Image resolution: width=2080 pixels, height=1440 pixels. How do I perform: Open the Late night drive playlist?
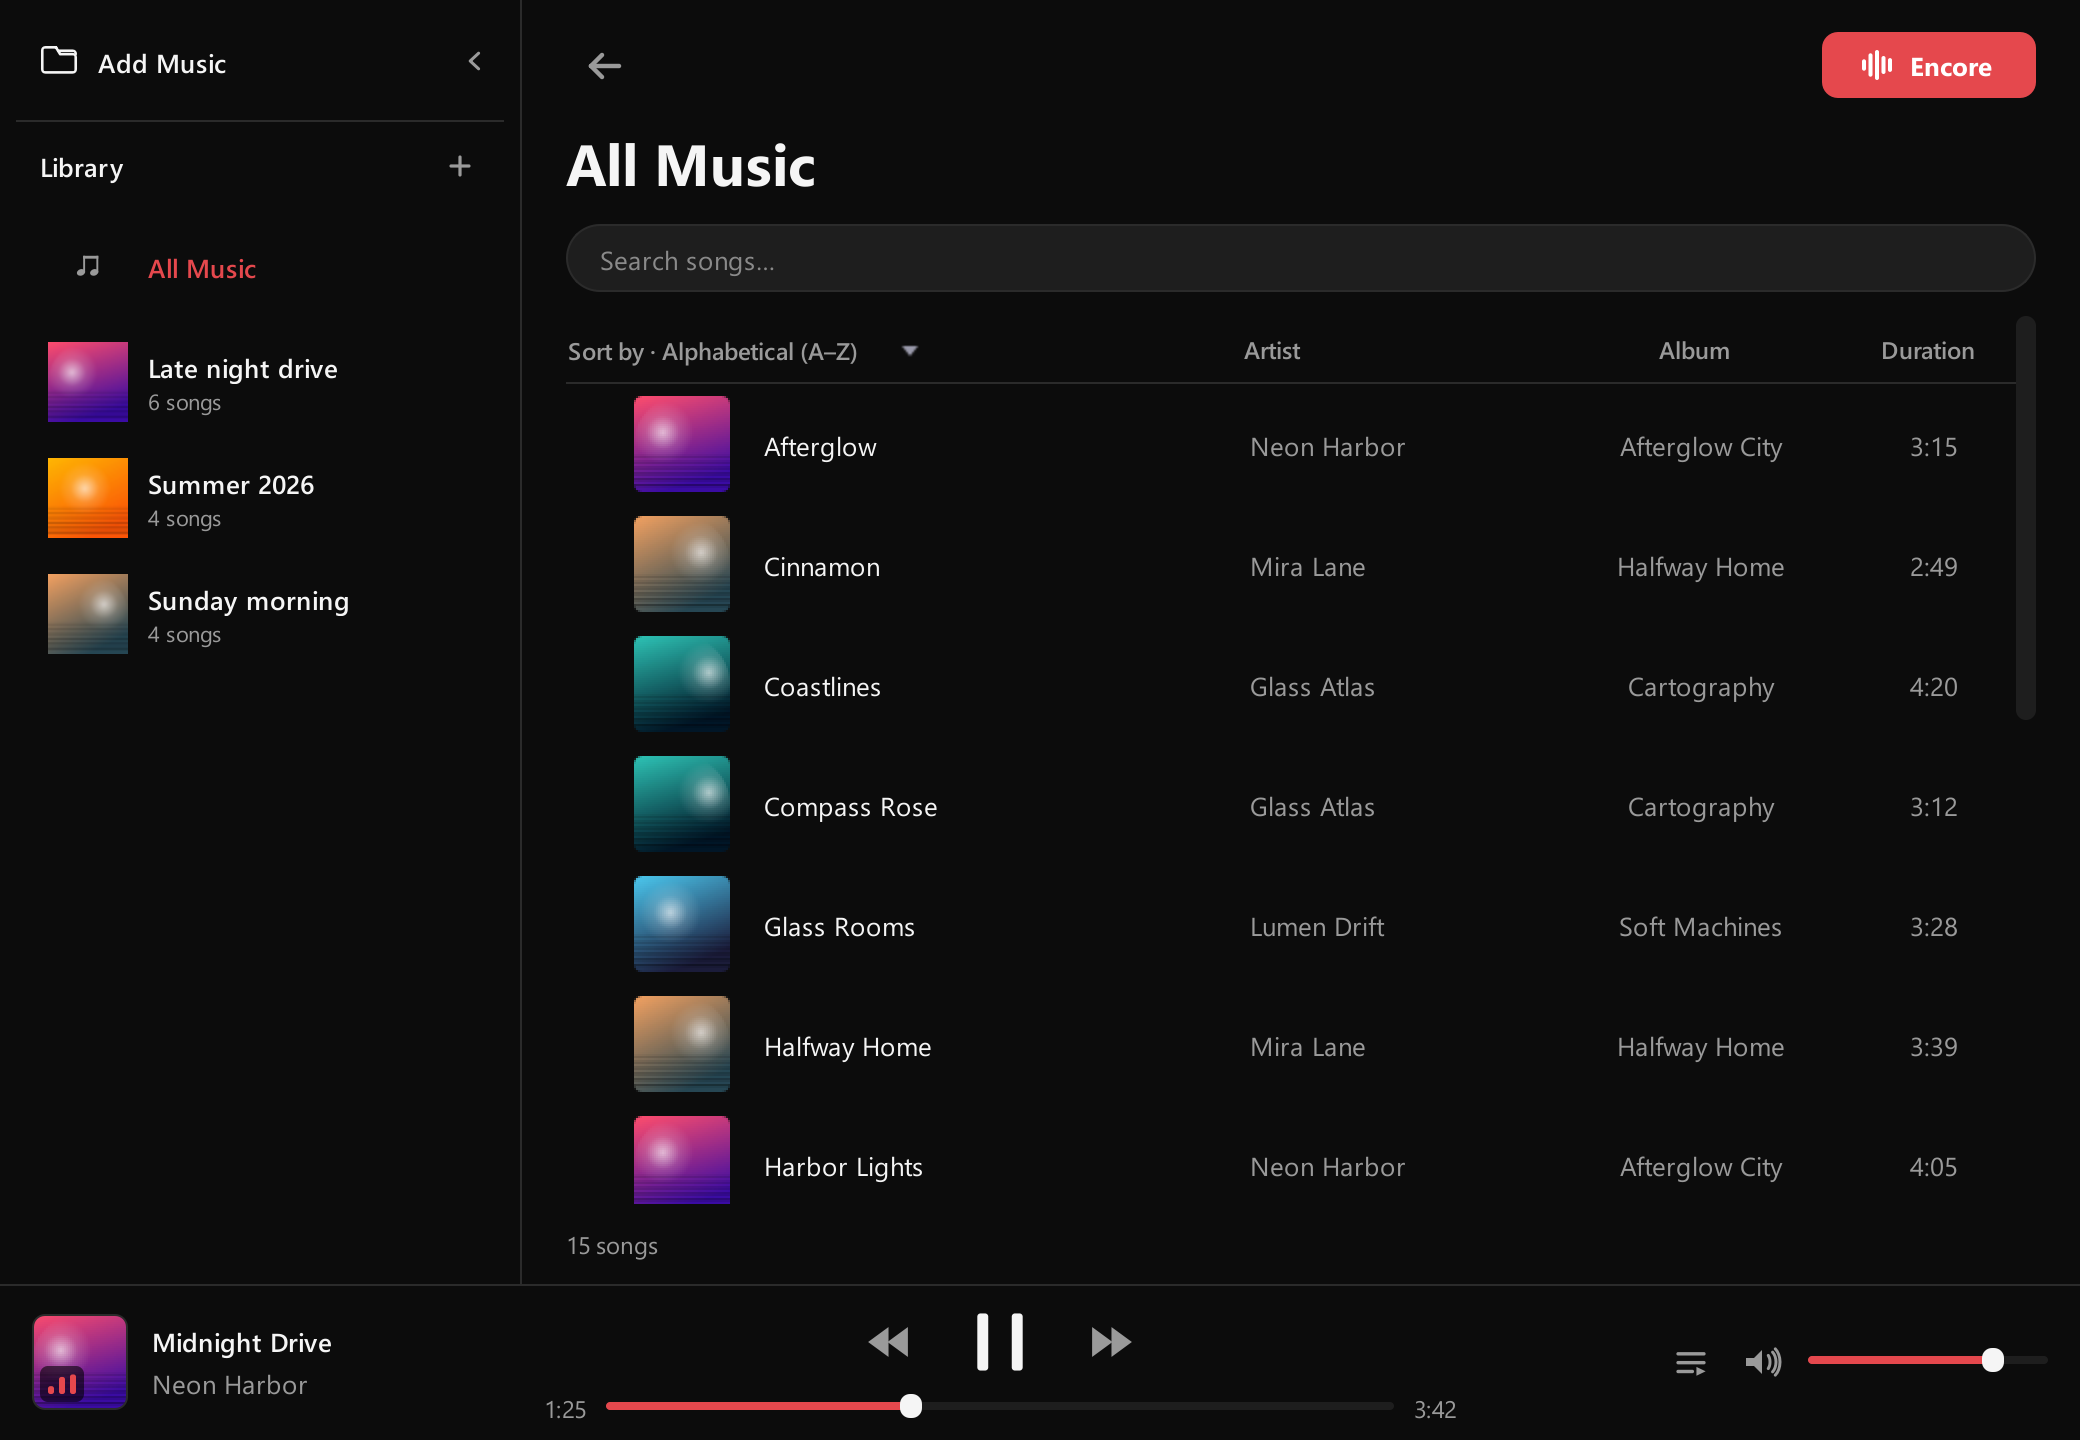tap(260, 382)
